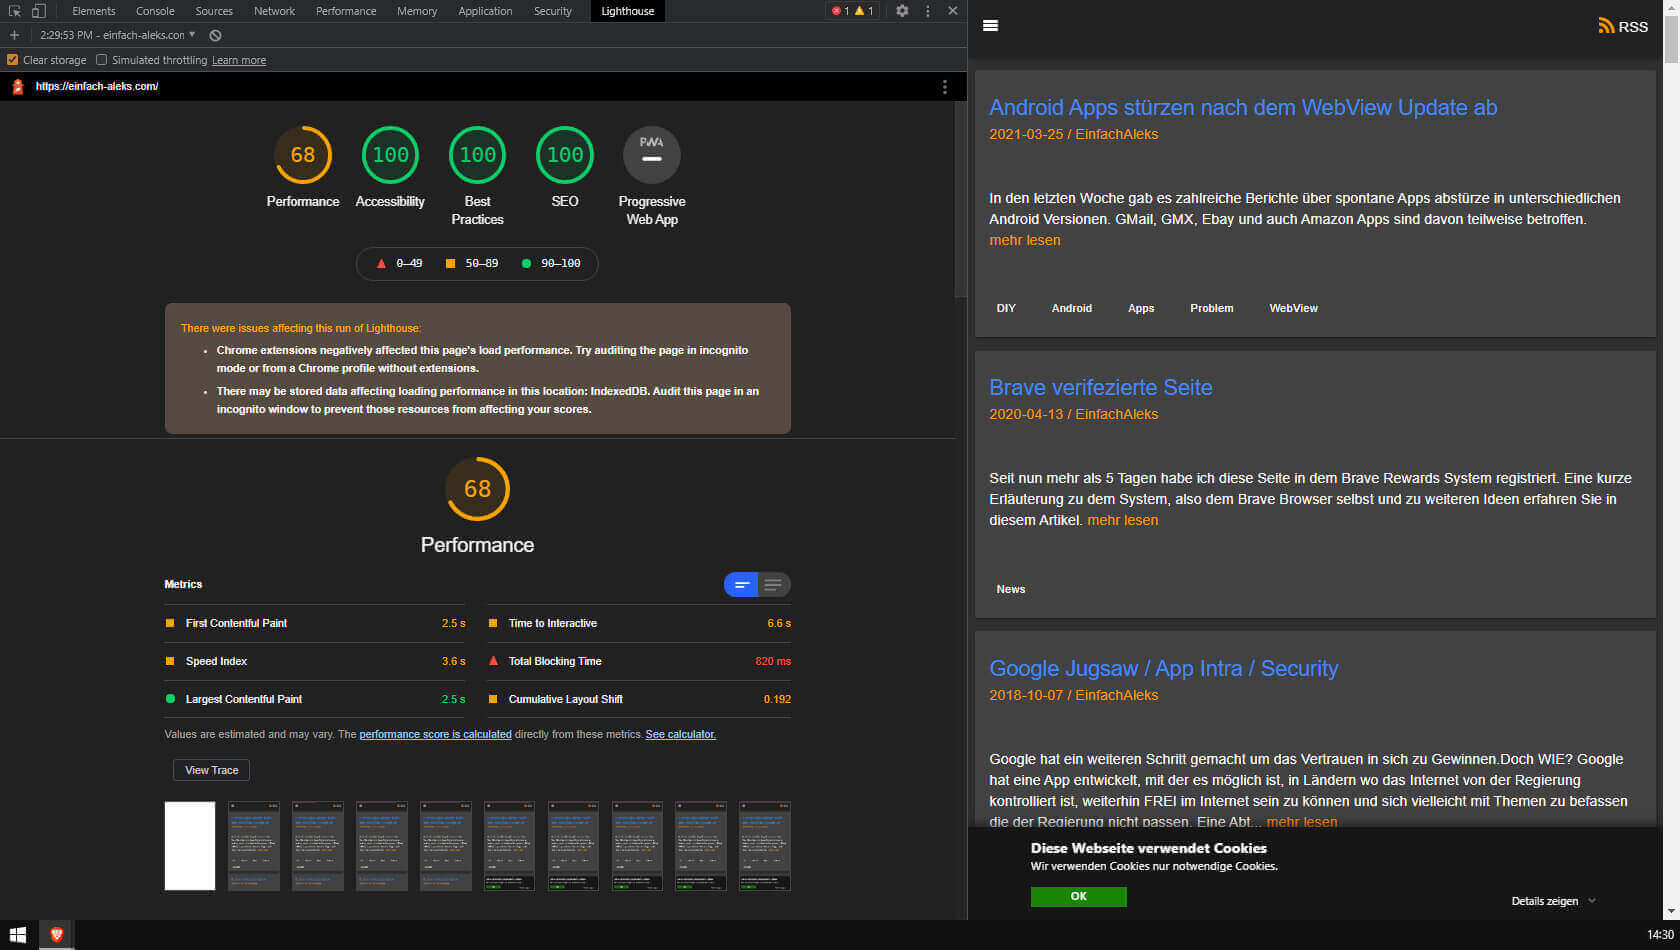
Task: Click the Windows Start button
Action: tap(18, 935)
